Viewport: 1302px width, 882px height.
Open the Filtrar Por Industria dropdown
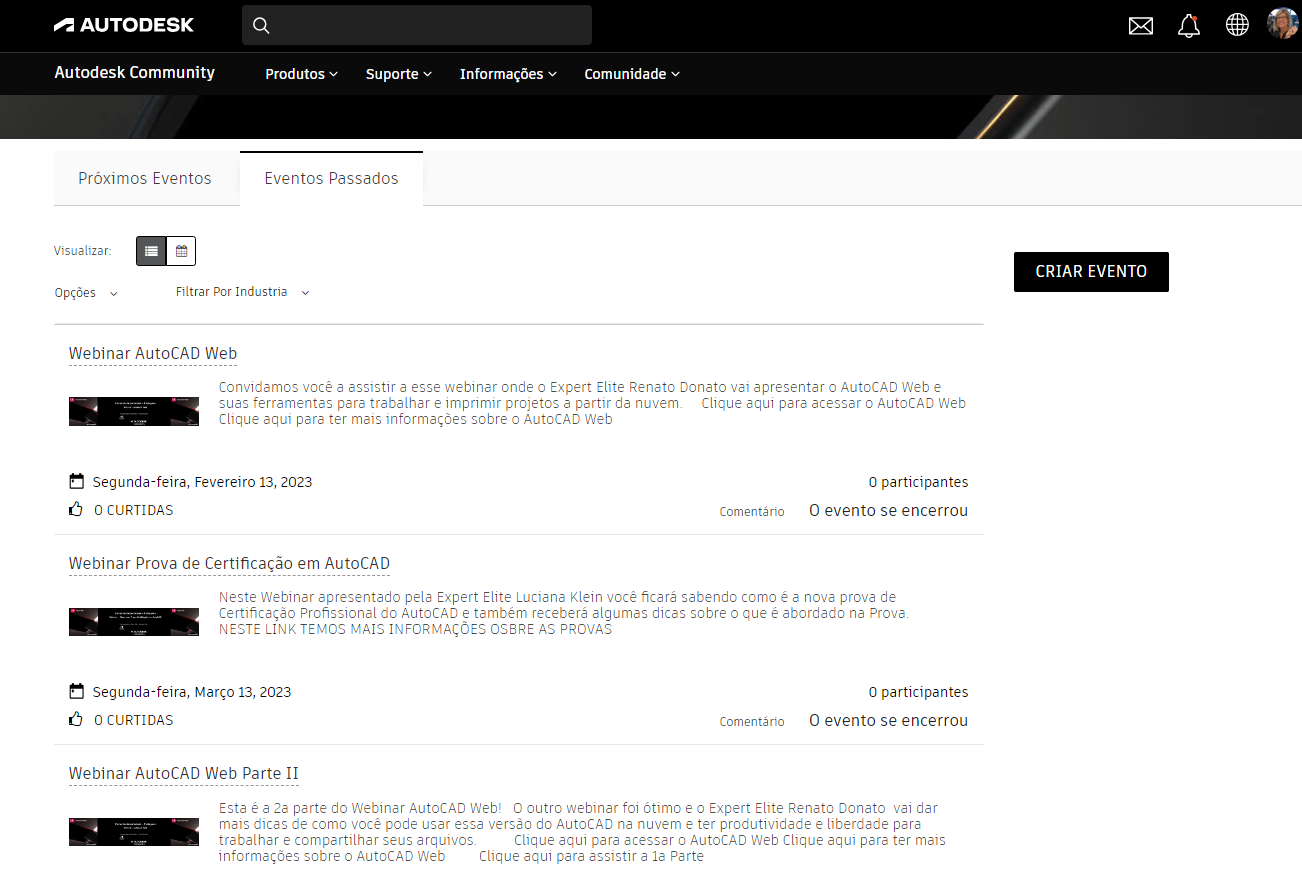click(x=240, y=291)
